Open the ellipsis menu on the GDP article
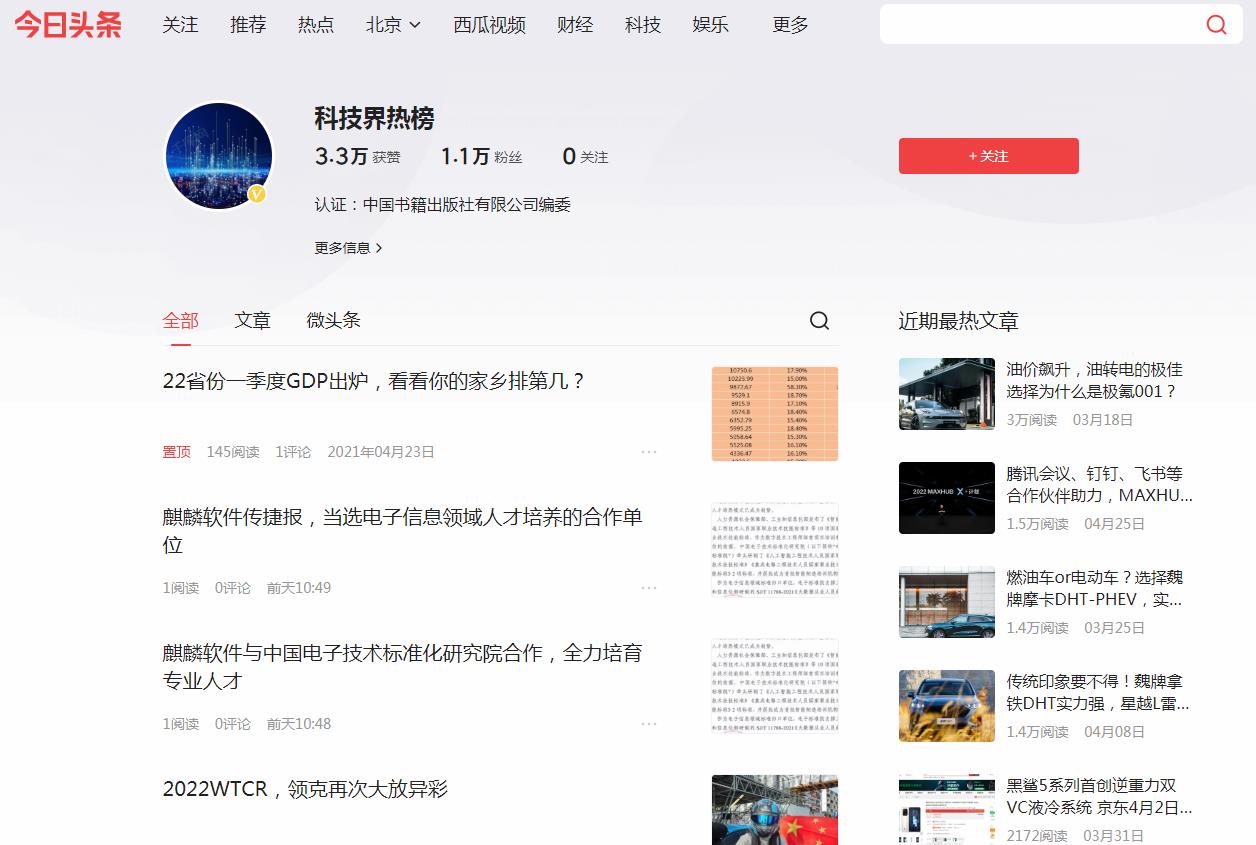Viewport: 1256px width, 845px height. [x=649, y=451]
